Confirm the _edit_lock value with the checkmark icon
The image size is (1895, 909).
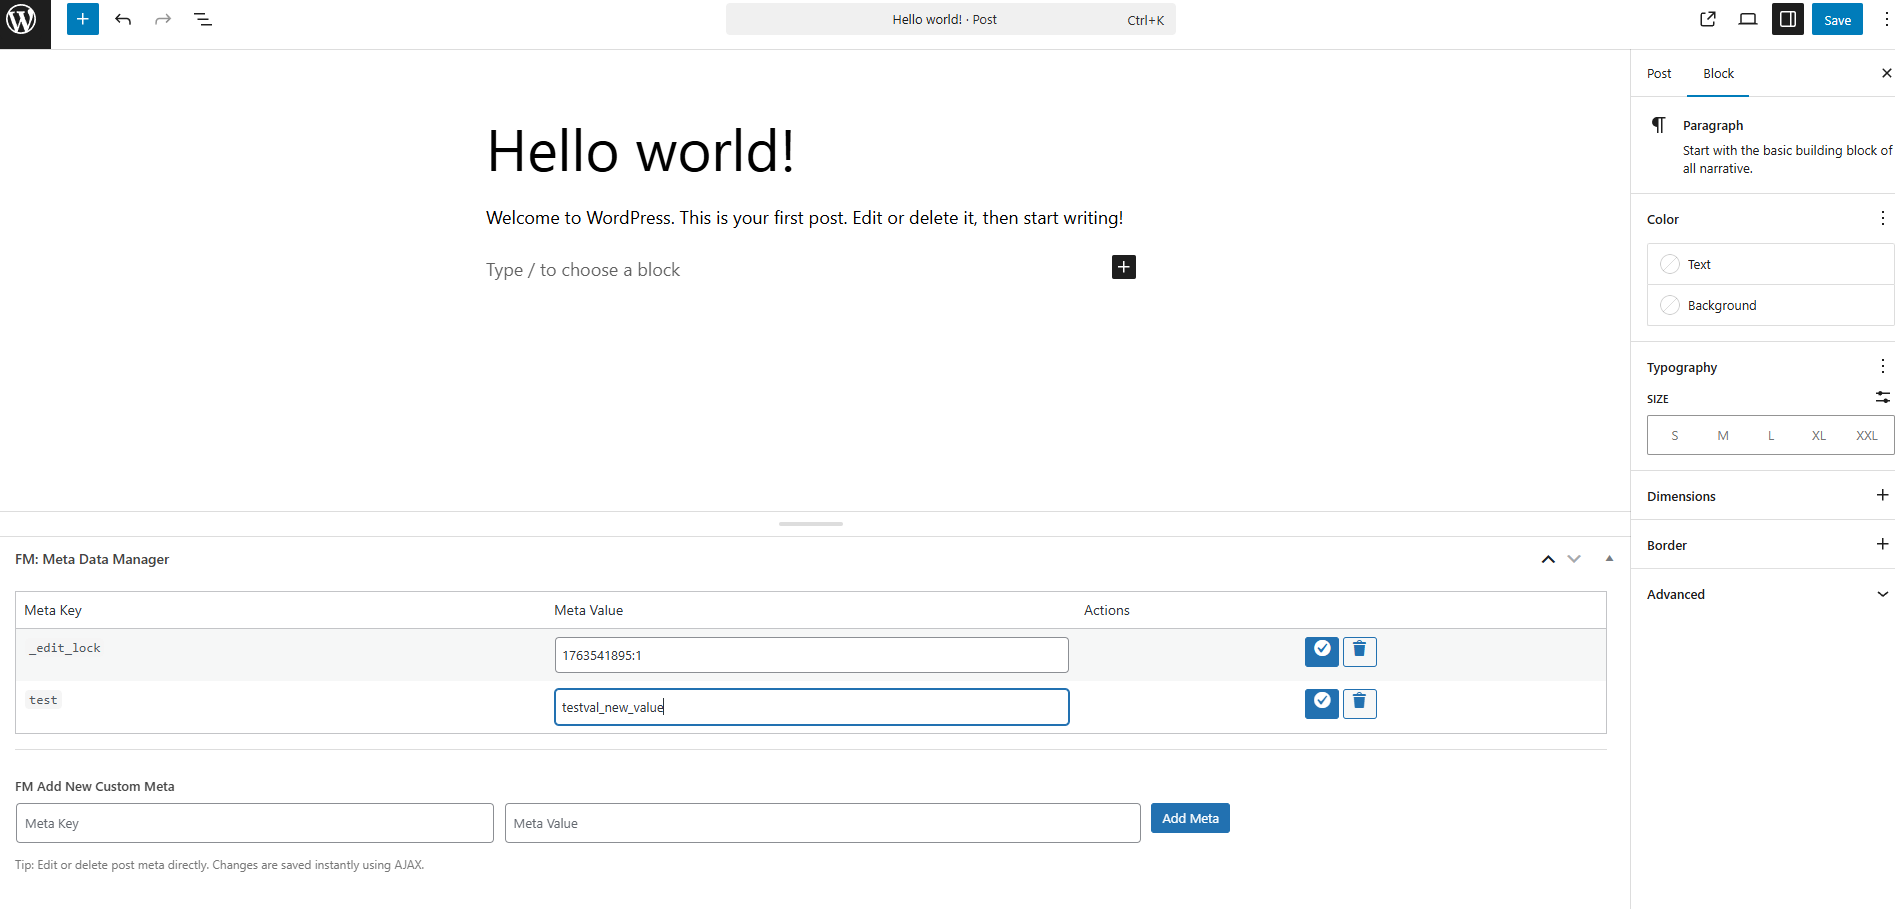tap(1321, 651)
